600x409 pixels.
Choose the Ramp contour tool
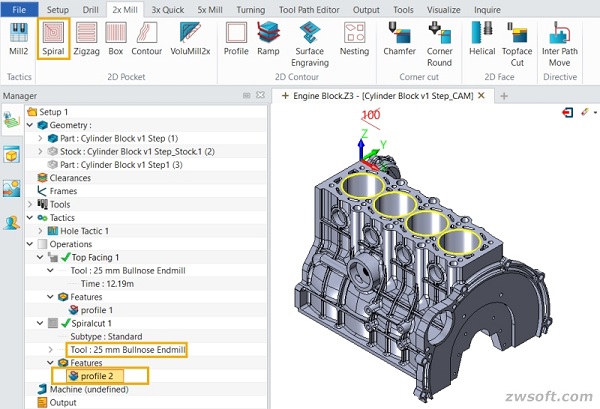(268, 38)
